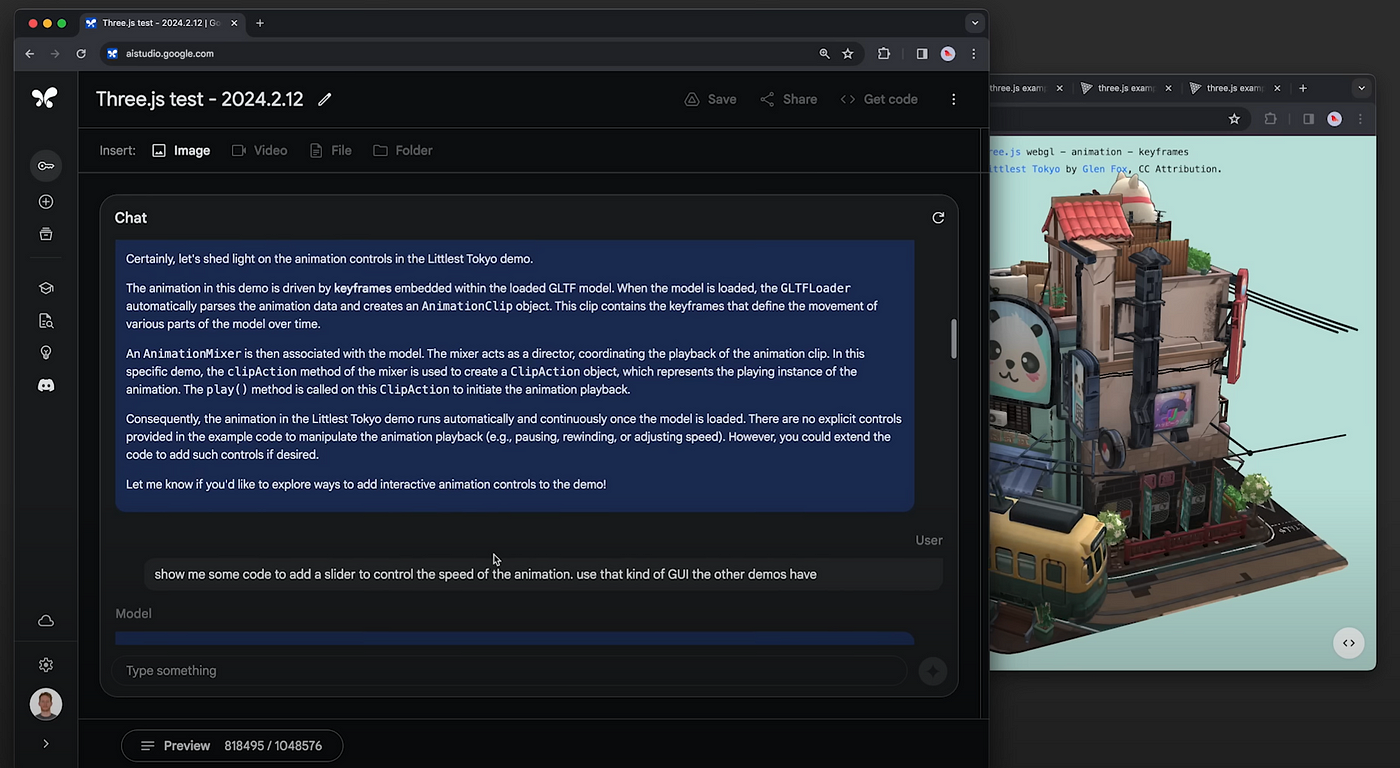Save the prompt with Save button

tap(710, 99)
